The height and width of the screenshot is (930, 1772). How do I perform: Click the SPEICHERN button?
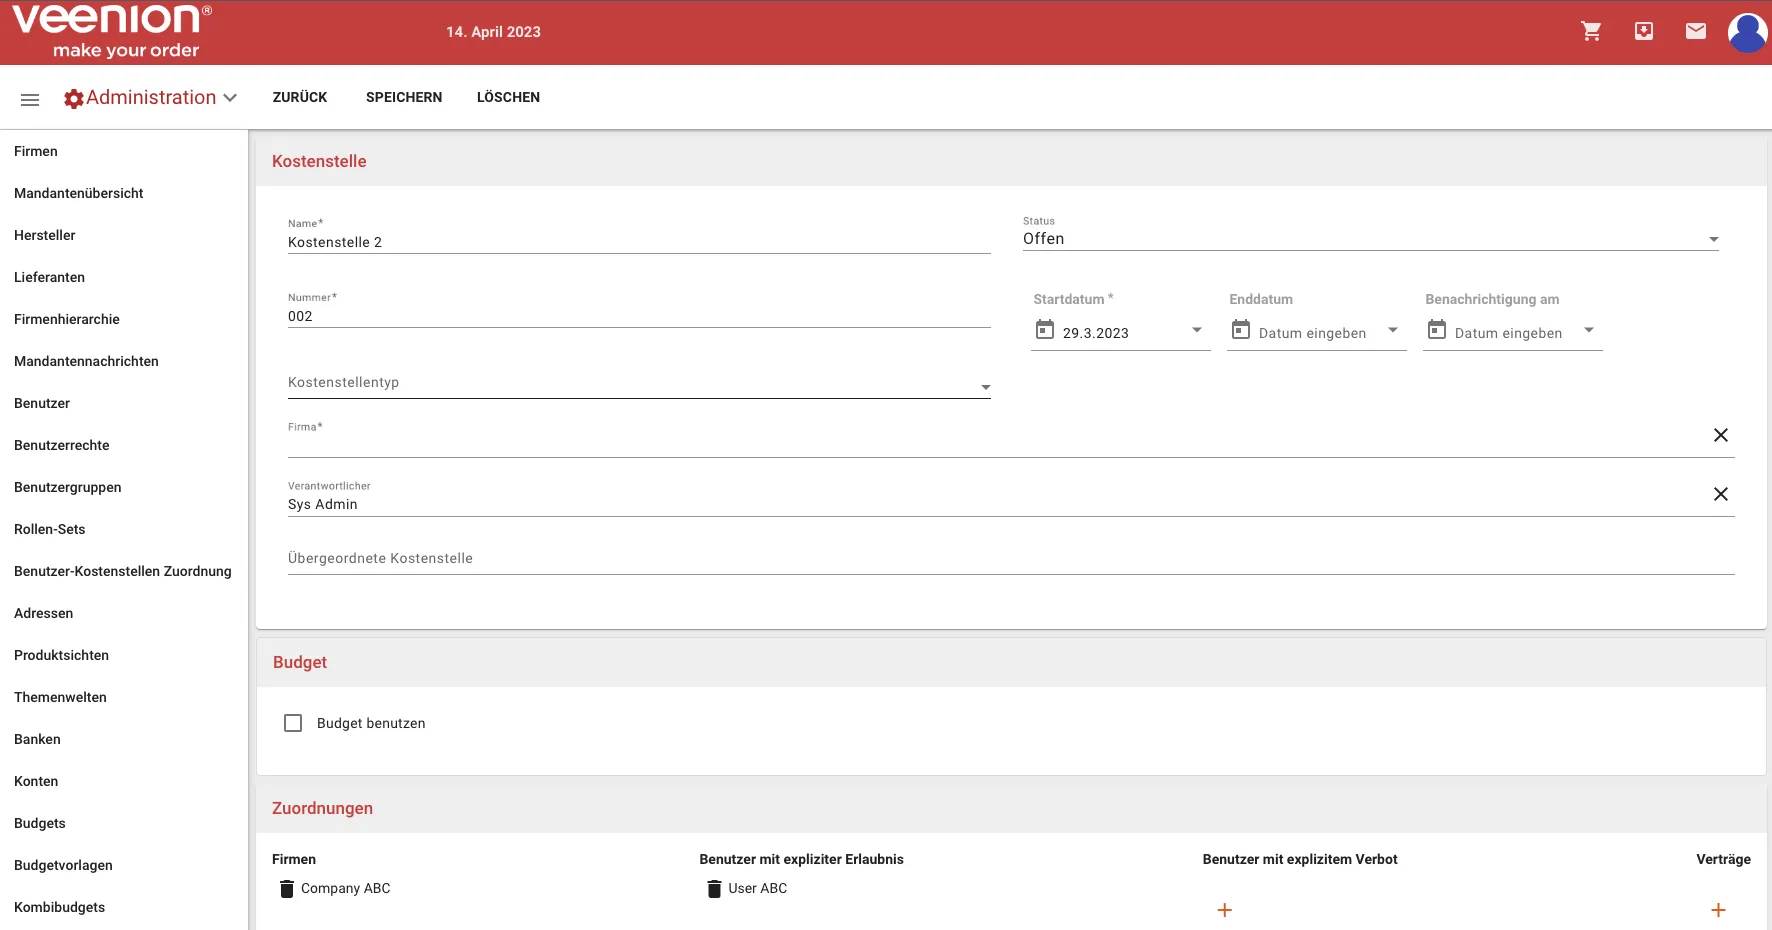coord(404,97)
